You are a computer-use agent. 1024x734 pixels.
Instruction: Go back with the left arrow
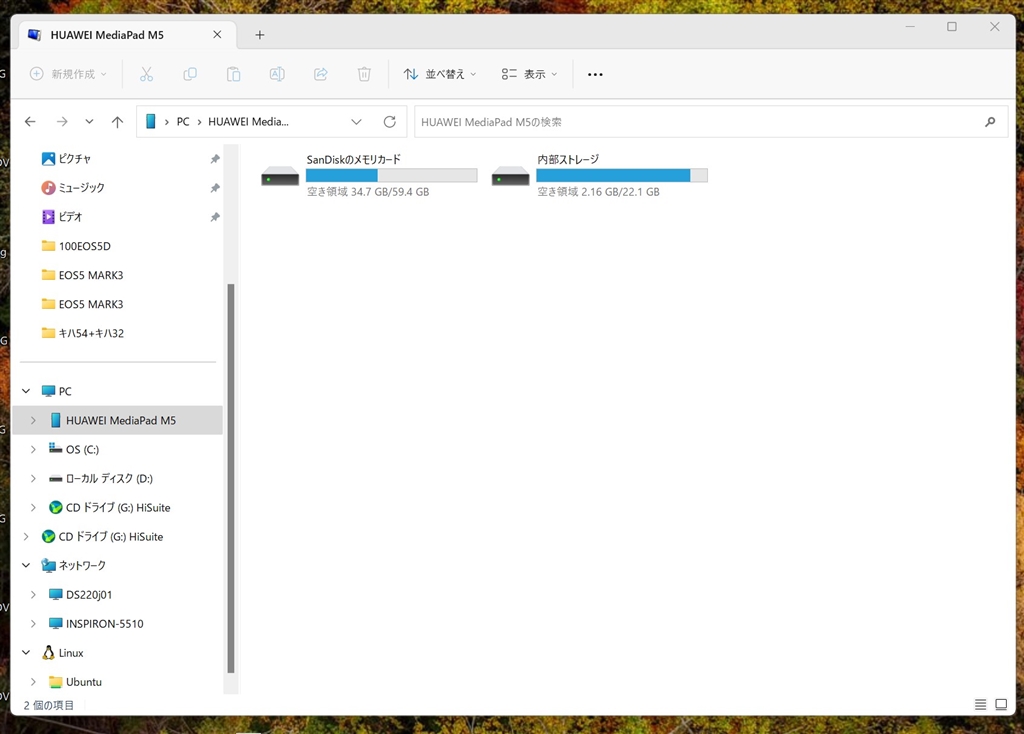pyautogui.click(x=30, y=121)
